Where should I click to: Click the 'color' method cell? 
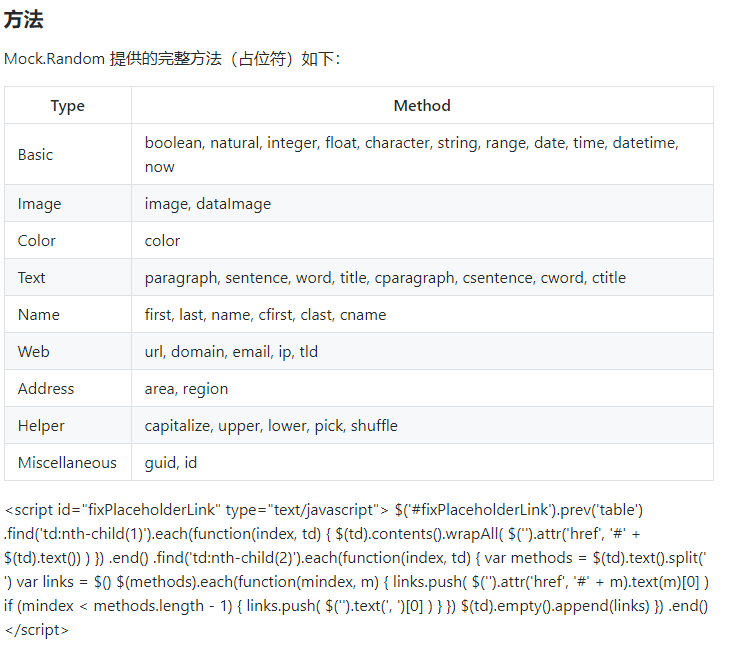click(422, 240)
